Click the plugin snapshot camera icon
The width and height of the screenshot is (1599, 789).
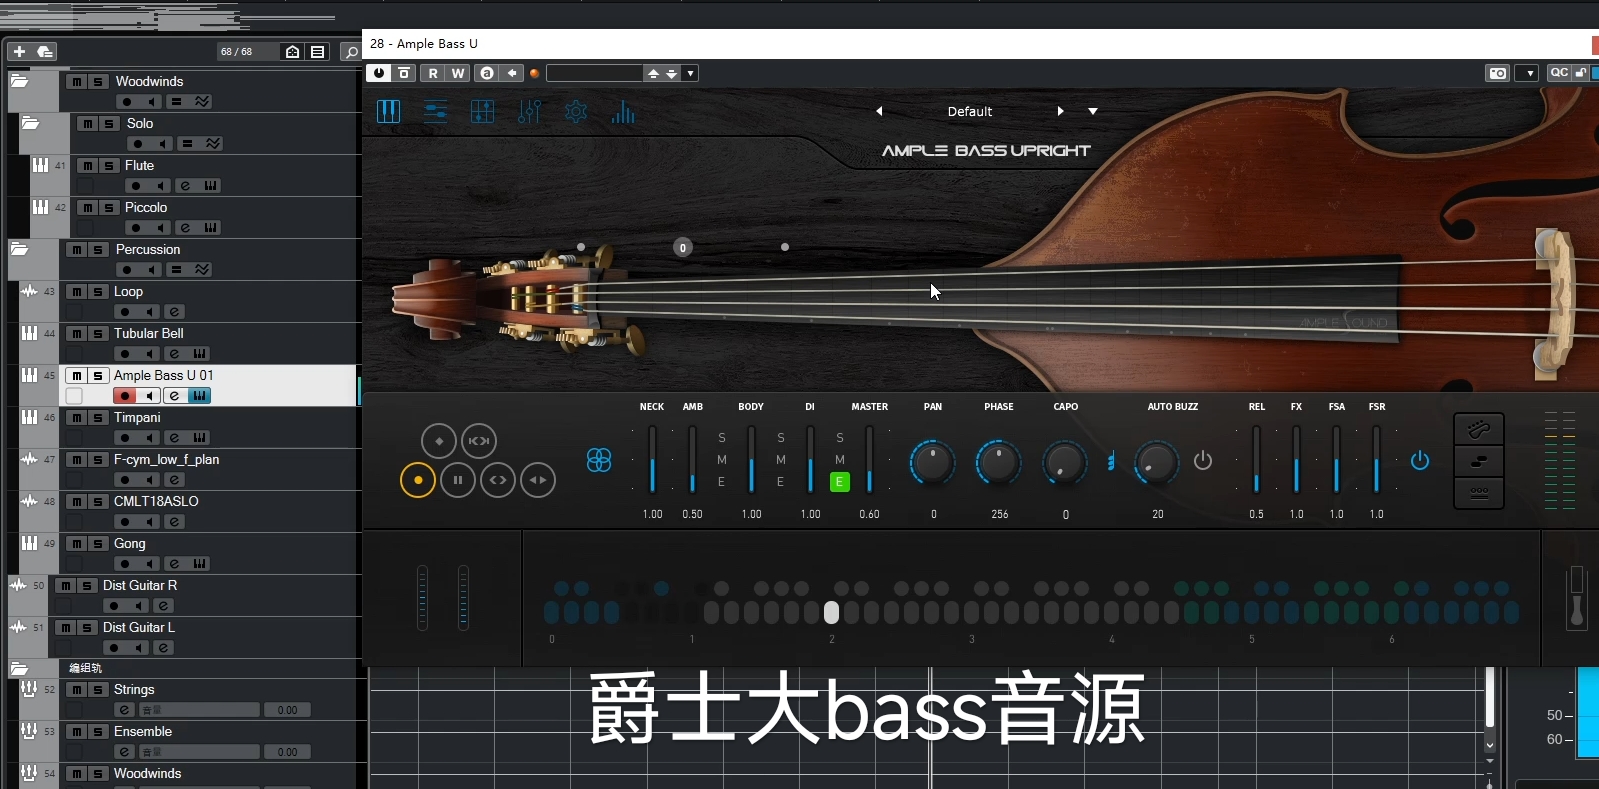1497,73
